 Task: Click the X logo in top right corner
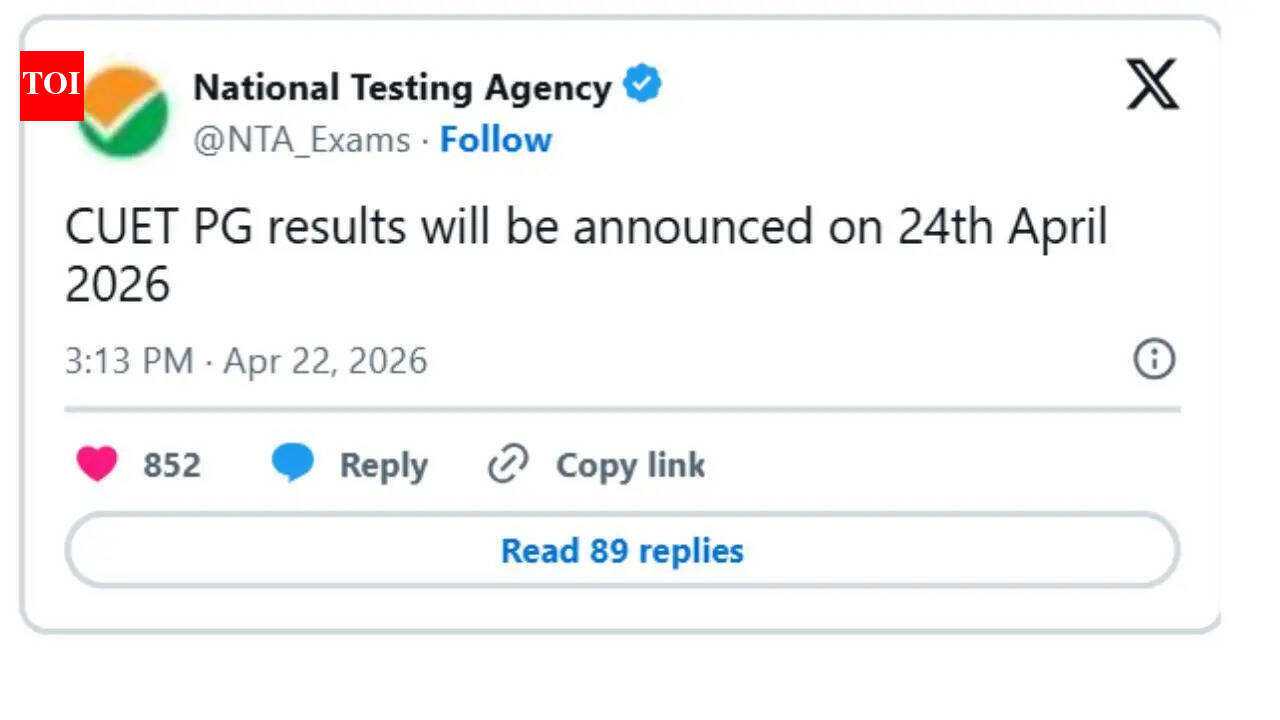coord(1152,85)
